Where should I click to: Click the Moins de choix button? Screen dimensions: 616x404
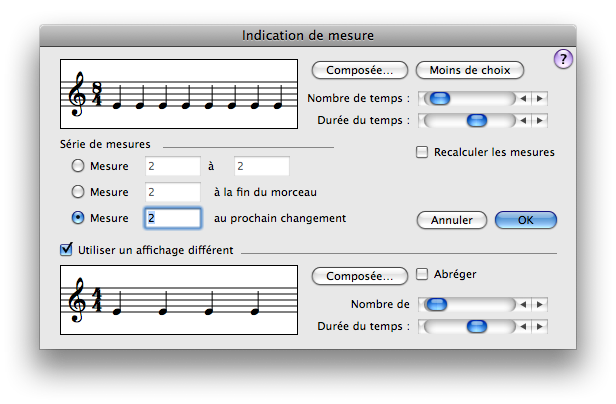(470, 70)
